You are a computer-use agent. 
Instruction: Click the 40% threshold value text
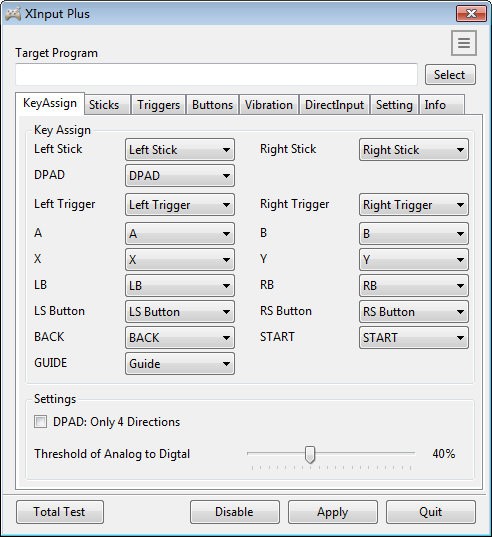[x=443, y=454]
